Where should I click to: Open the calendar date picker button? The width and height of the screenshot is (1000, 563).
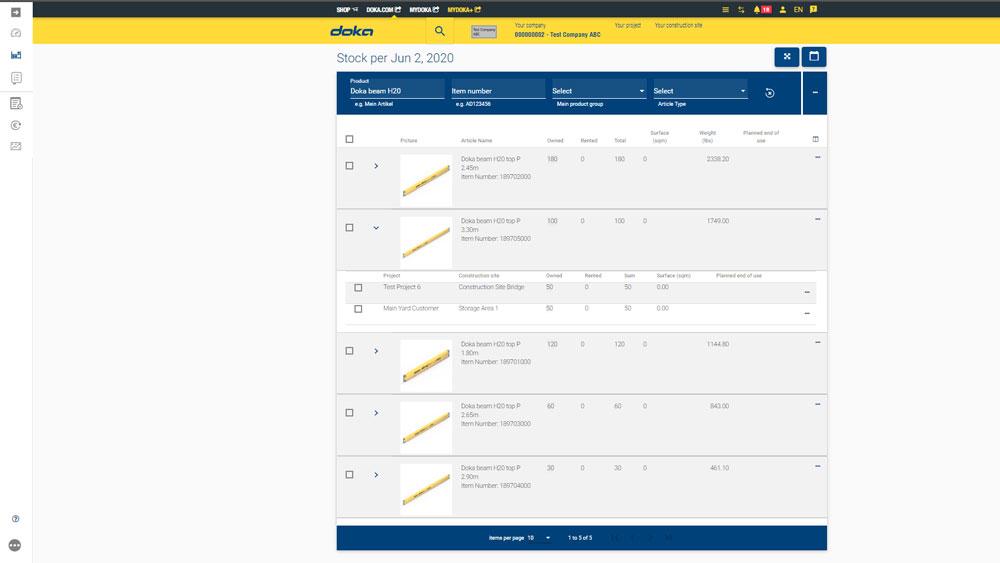pos(814,57)
